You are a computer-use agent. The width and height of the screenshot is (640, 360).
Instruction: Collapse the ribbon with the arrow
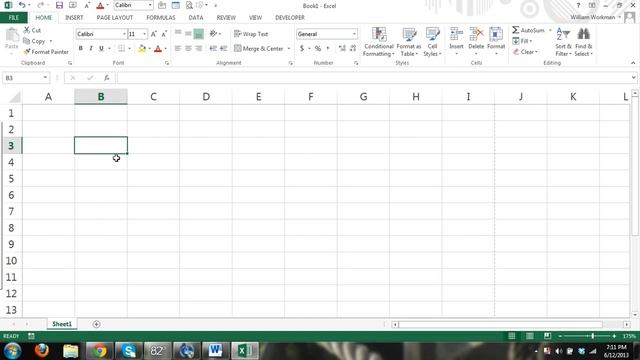pyautogui.click(x=633, y=63)
